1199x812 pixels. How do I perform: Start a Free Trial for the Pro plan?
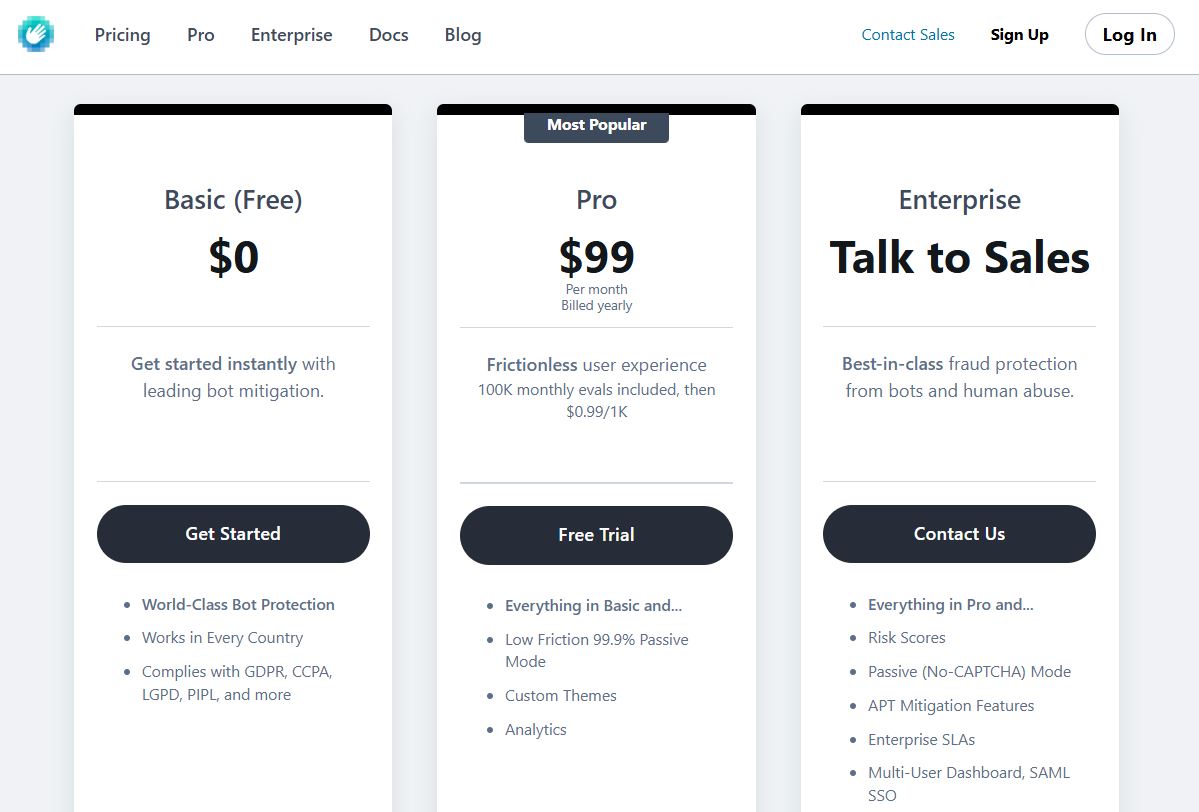pyautogui.click(x=596, y=534)
